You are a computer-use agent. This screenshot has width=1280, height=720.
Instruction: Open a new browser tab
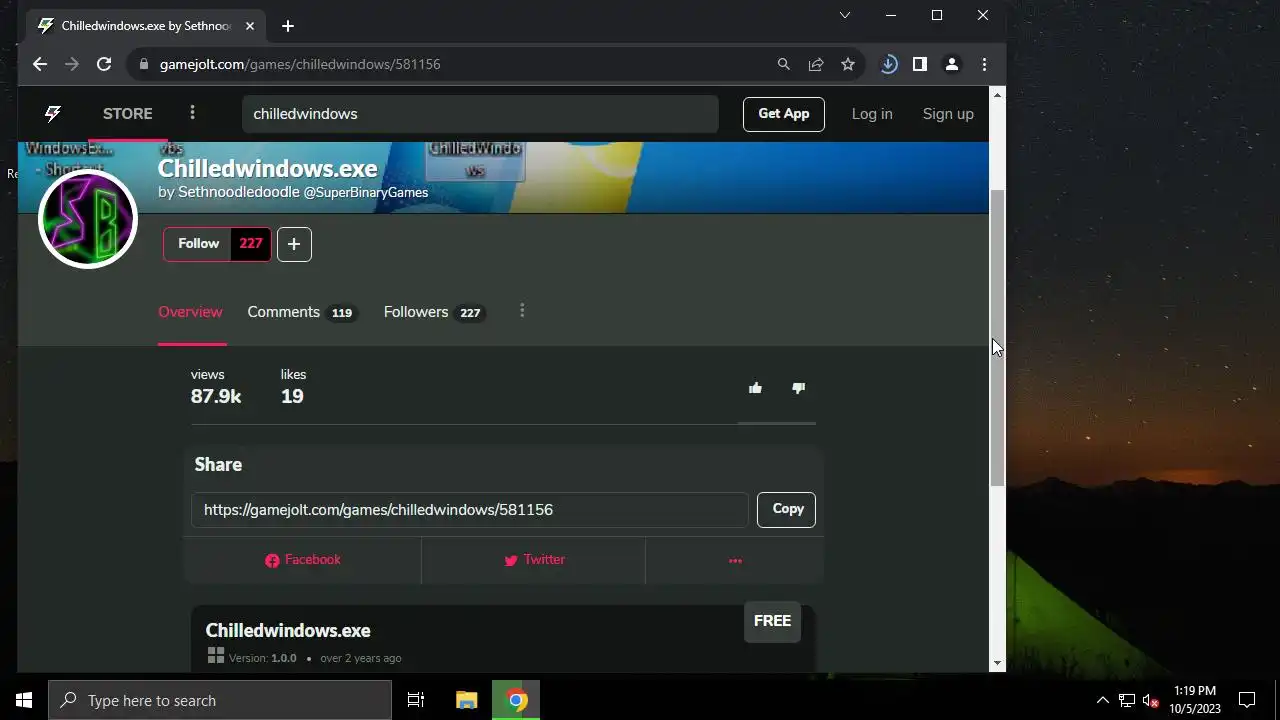click(288, 26)
